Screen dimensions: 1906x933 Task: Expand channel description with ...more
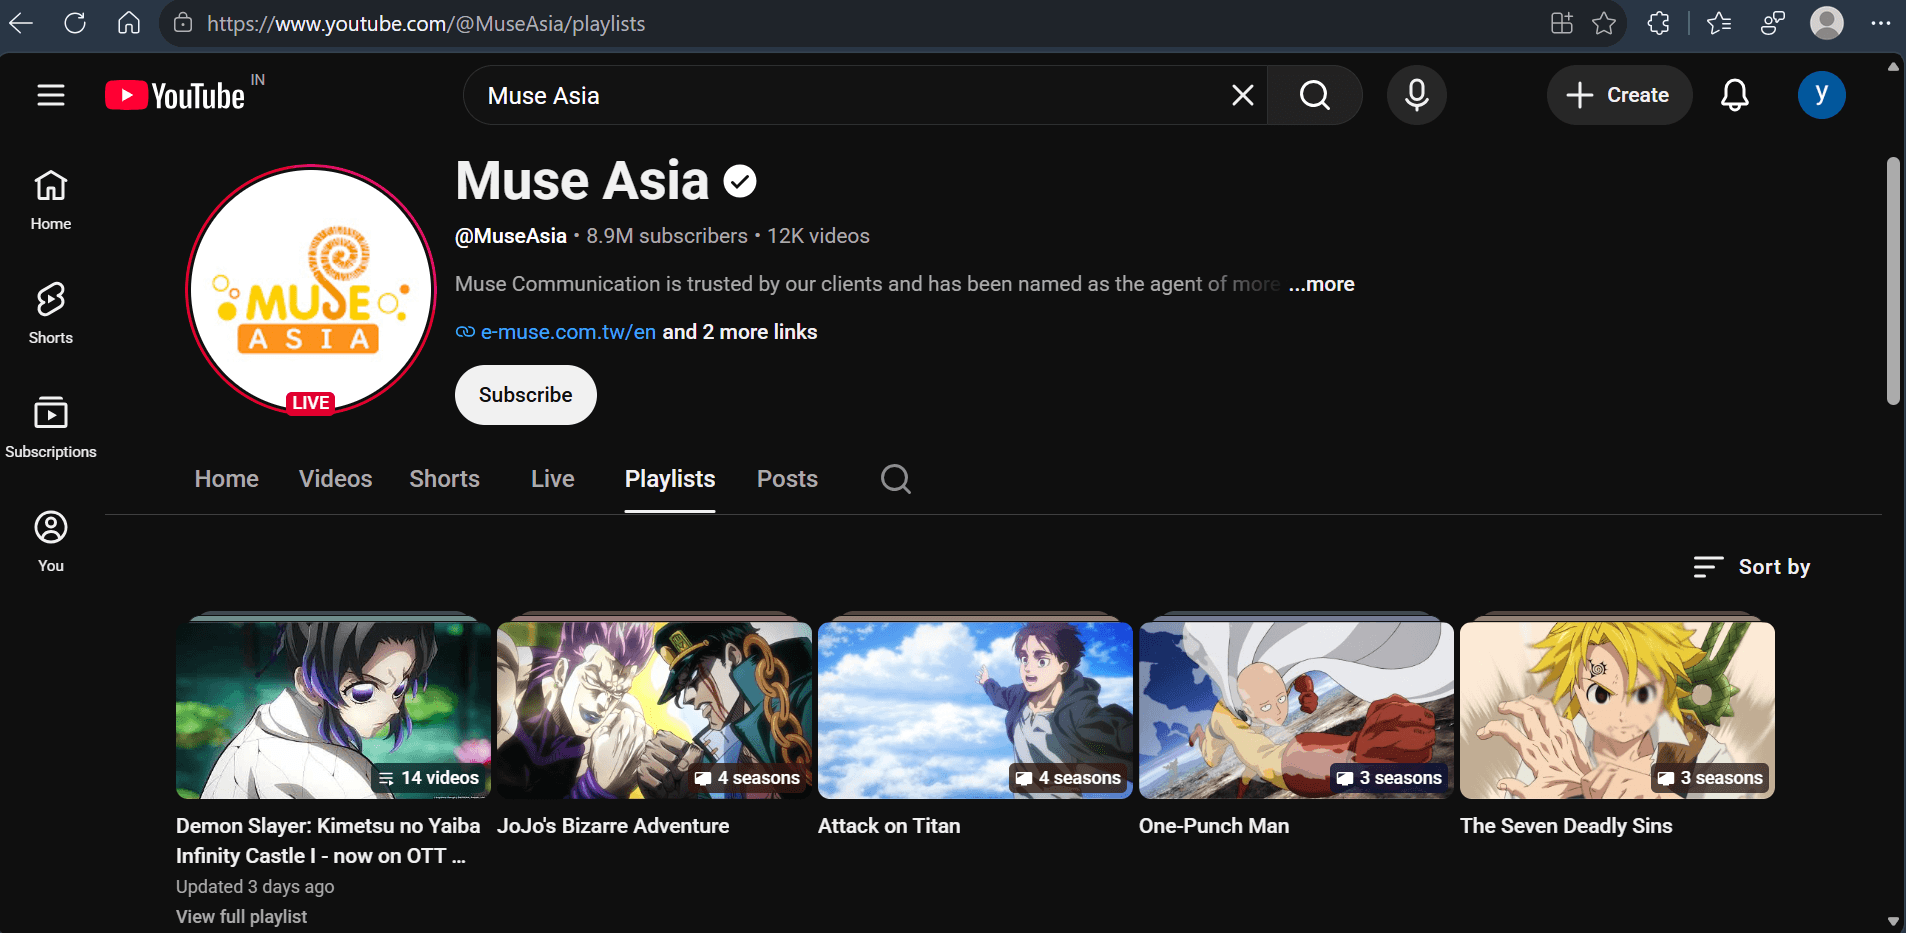pyautogui.click(x=1321, y=284)
